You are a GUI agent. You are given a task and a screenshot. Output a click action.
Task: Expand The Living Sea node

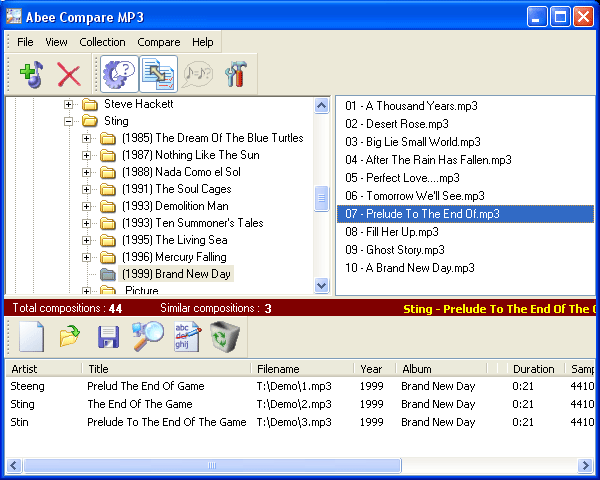[x=86, y=240]
